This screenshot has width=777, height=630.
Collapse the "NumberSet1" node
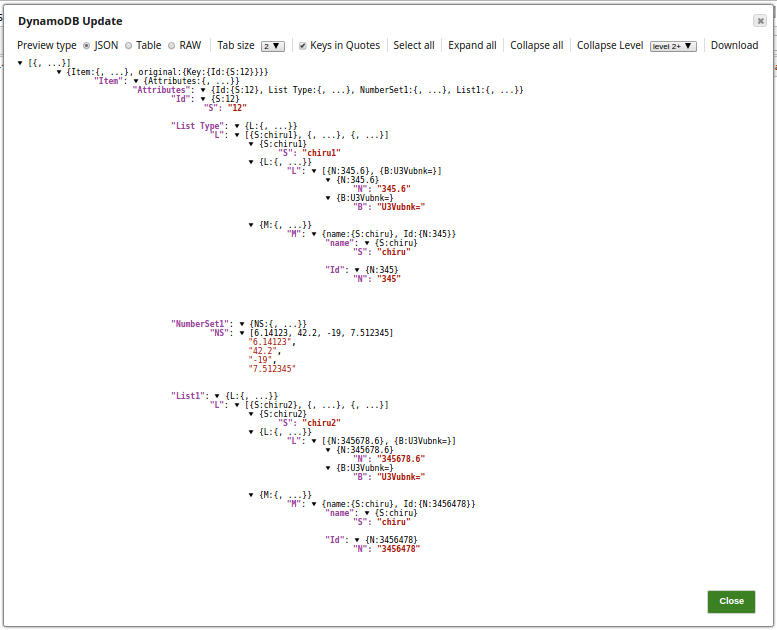[x=242, y=324]
